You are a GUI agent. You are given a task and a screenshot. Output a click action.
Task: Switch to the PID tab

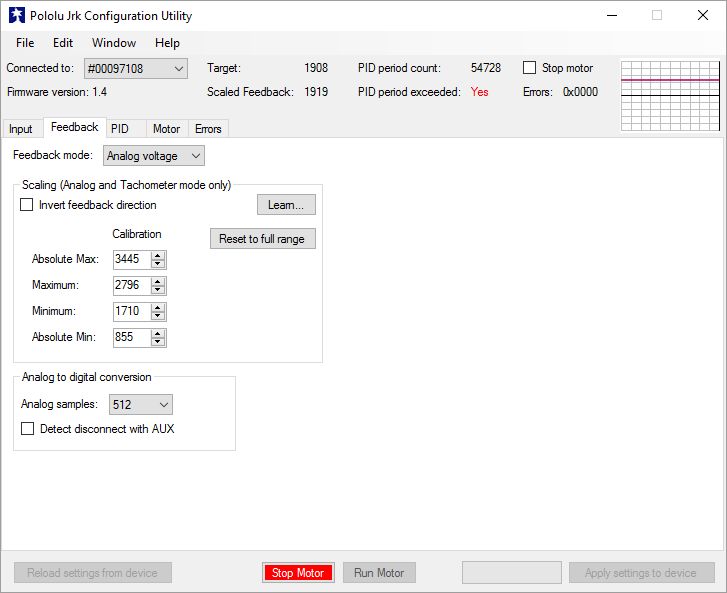[x=120, y=128]
